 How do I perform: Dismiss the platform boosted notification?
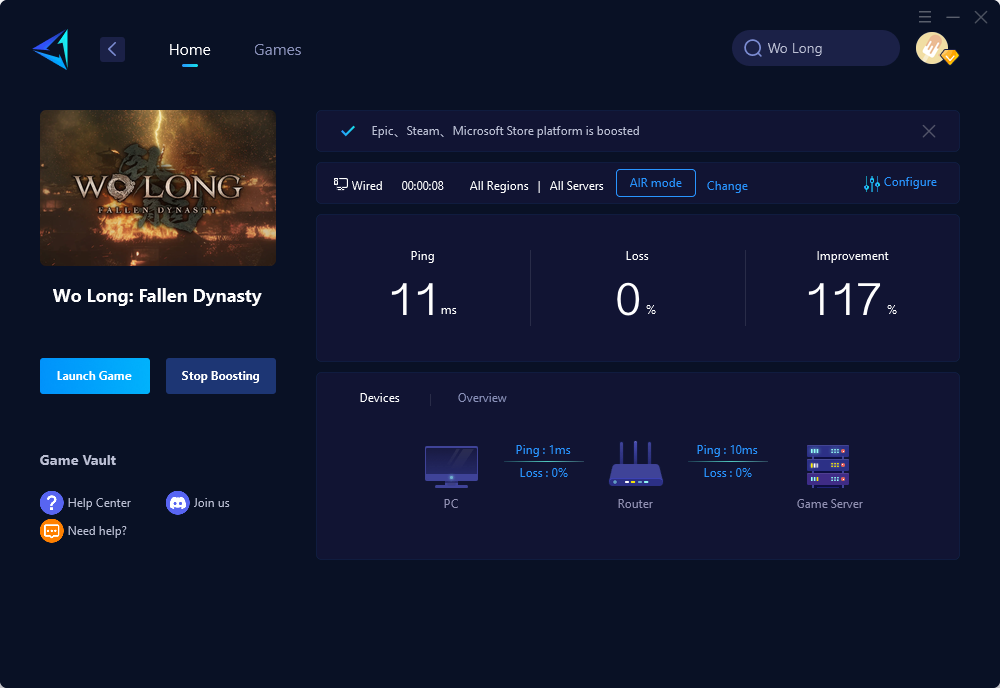tap(929, 131)
